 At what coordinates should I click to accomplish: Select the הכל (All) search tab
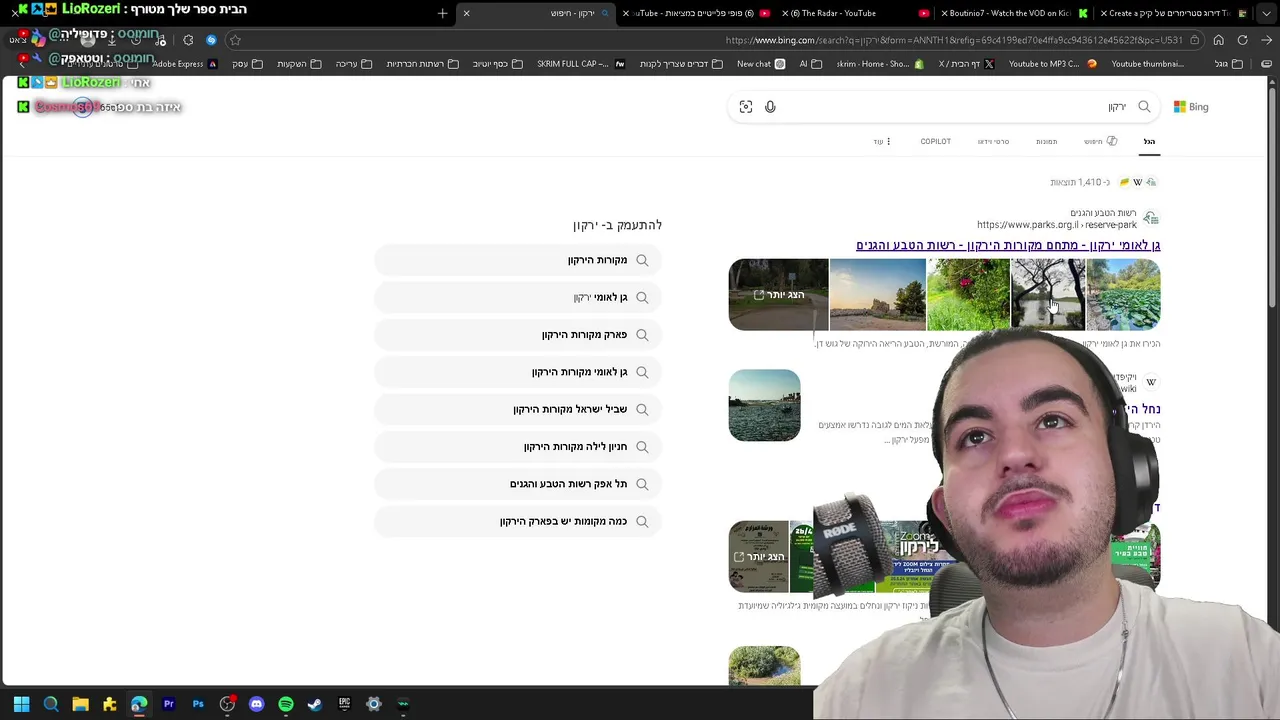pos(1149,141)
